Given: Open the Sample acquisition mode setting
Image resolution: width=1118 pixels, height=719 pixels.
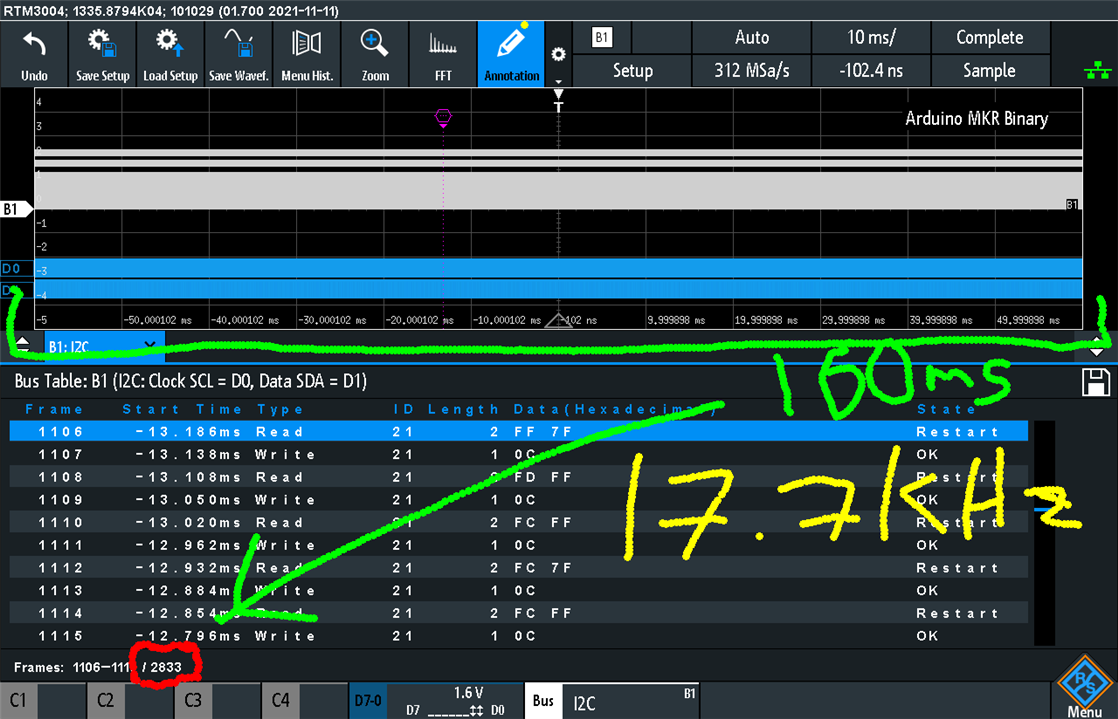Looking at the screenshot, I should pyautogui.click(x=990, y=70).
